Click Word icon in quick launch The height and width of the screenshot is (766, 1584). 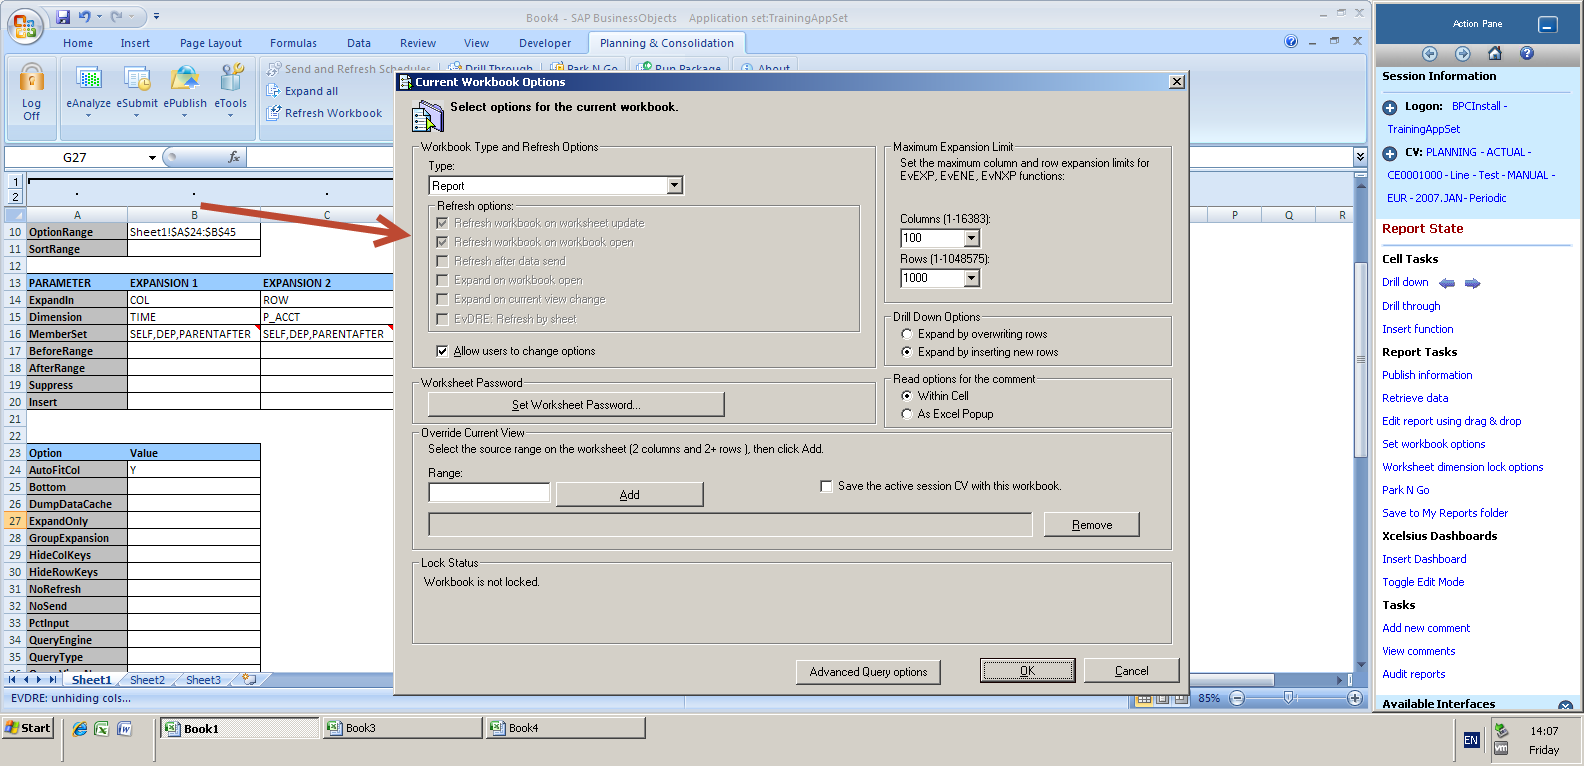click(x=124, y=729)
